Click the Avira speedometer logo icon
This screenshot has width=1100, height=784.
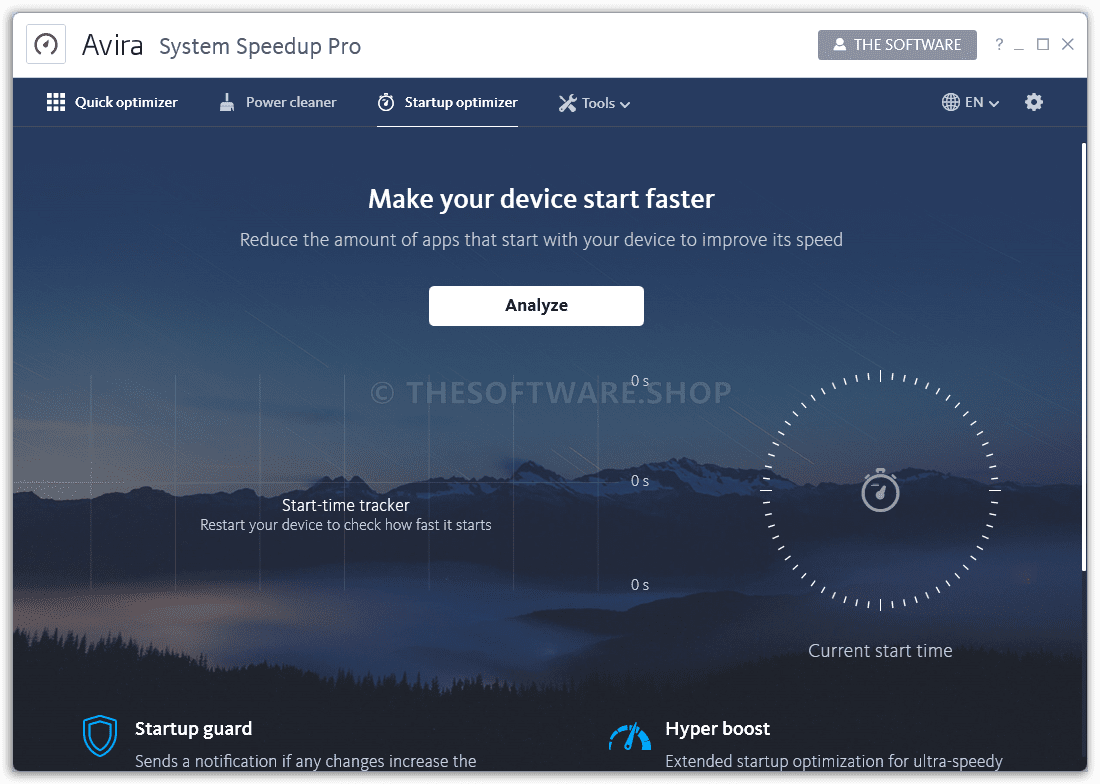click(x=46, y=44)
